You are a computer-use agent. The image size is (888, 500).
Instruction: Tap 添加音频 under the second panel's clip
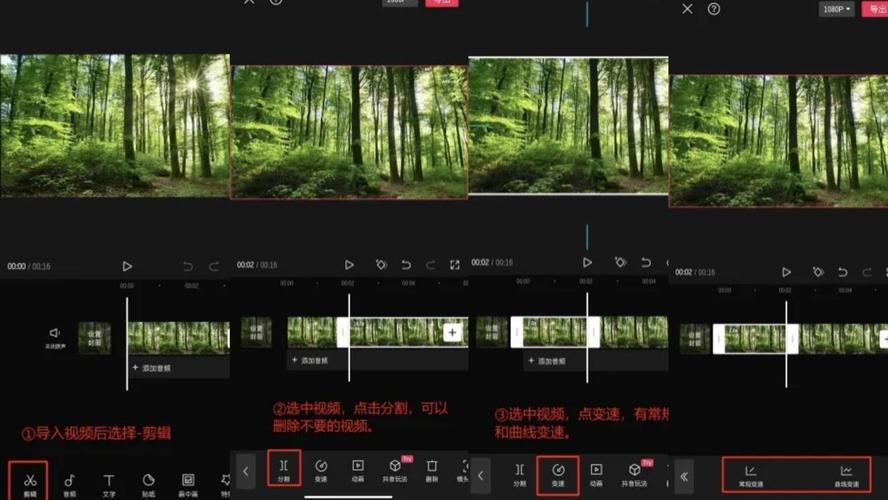tap(310, 360)
